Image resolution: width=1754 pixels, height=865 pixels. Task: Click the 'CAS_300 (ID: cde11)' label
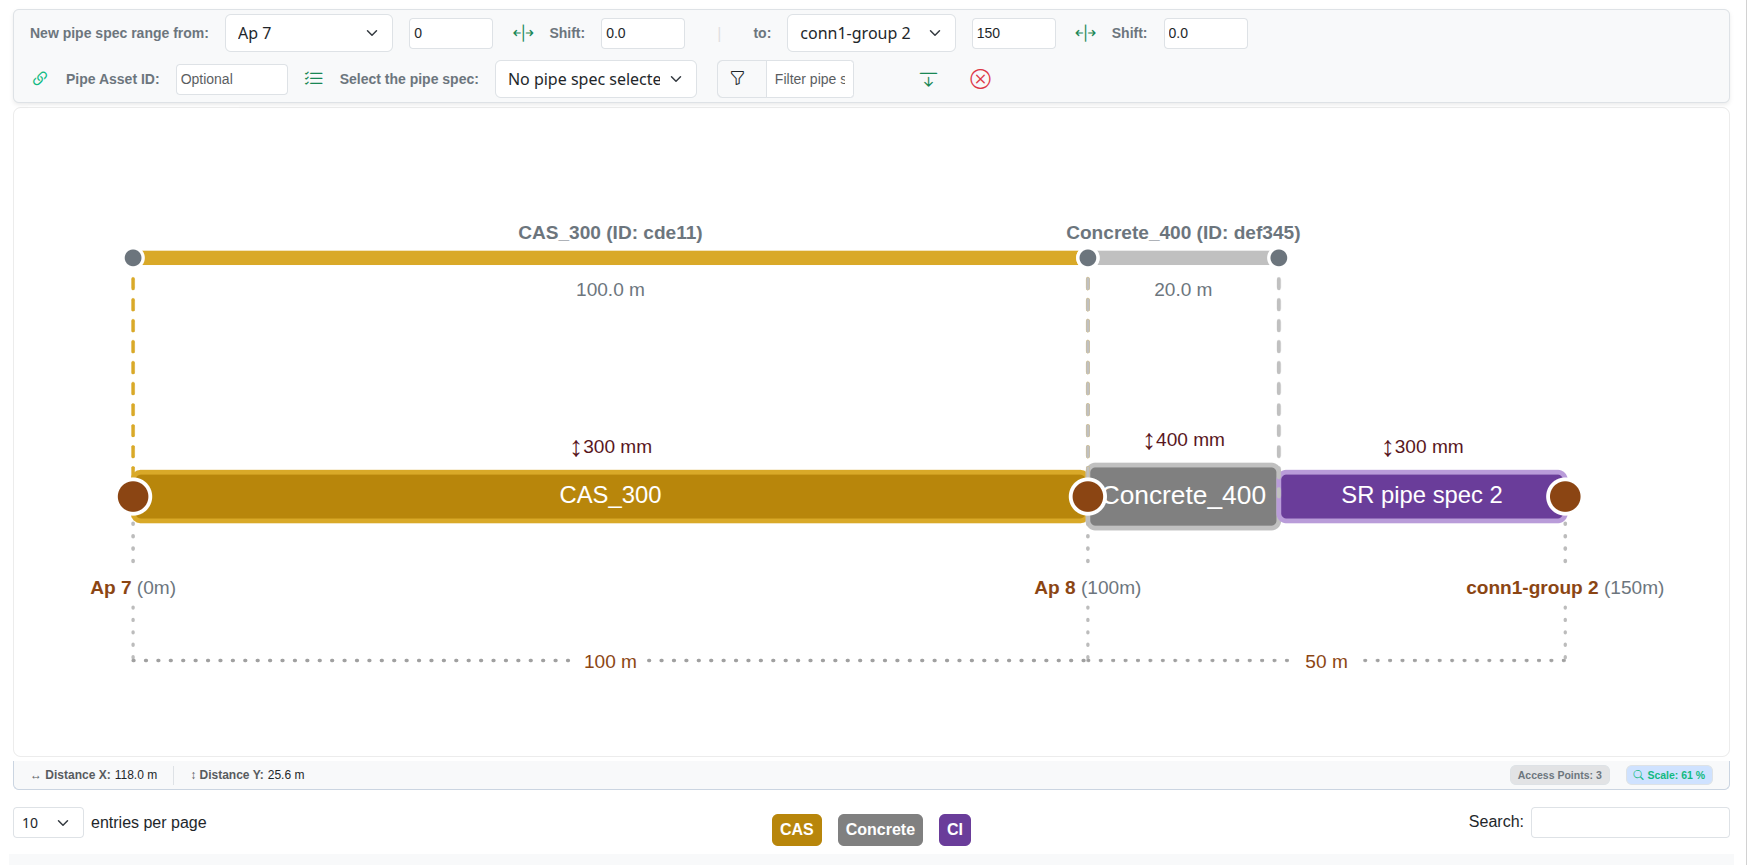pyautogui.click(x=610, y=233)
